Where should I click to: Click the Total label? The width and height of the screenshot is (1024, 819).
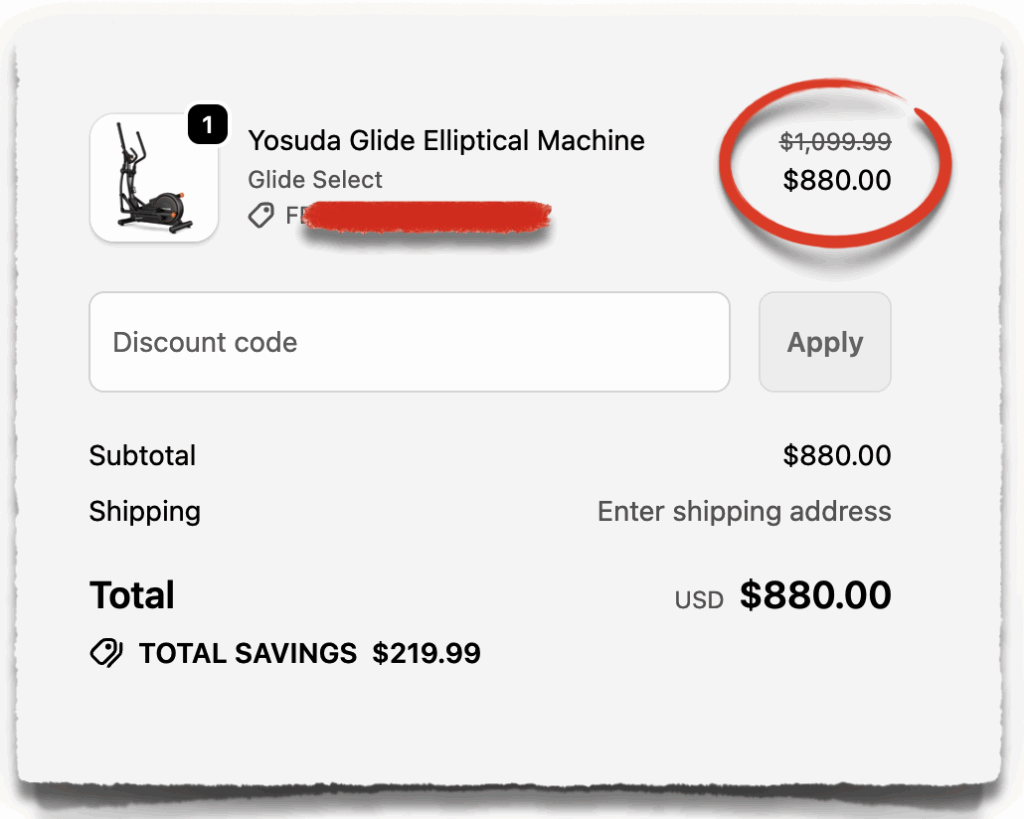click(132, 594)
